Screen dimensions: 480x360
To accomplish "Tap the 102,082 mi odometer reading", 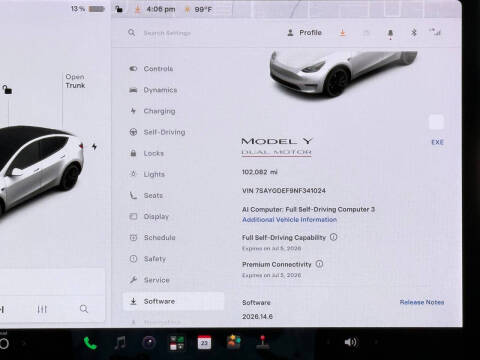I will point(260,172).
